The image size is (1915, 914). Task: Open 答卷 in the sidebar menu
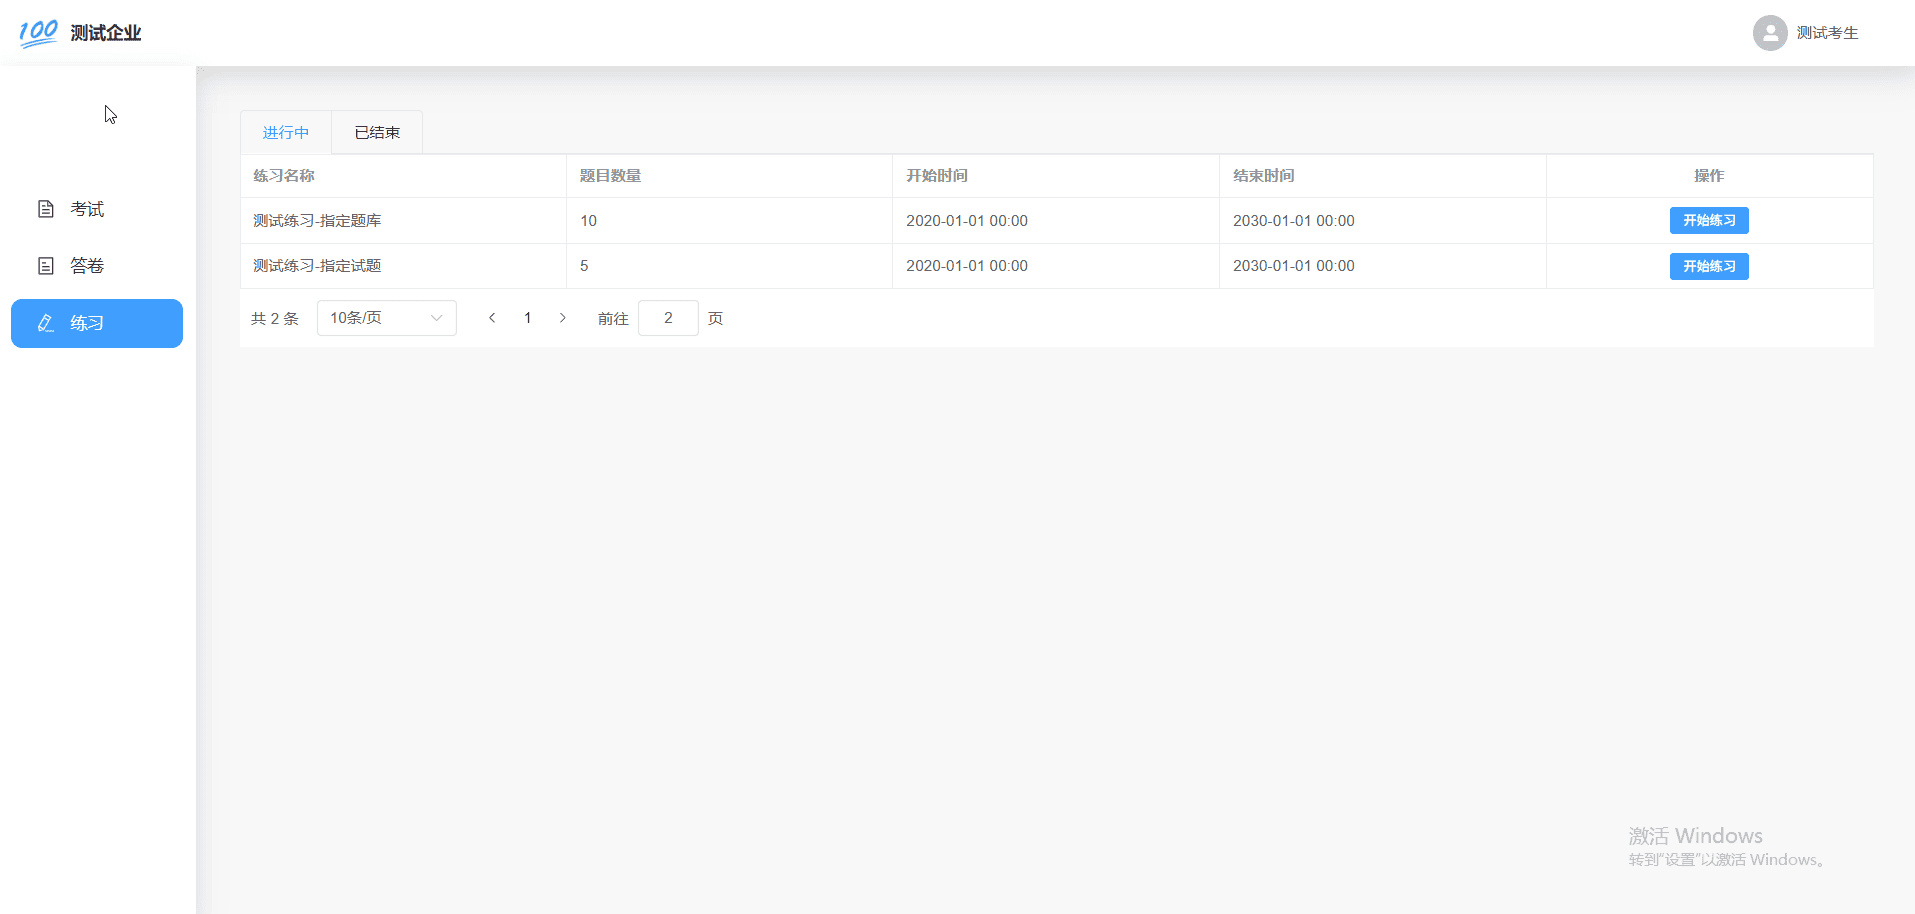[x=87, y=266]
